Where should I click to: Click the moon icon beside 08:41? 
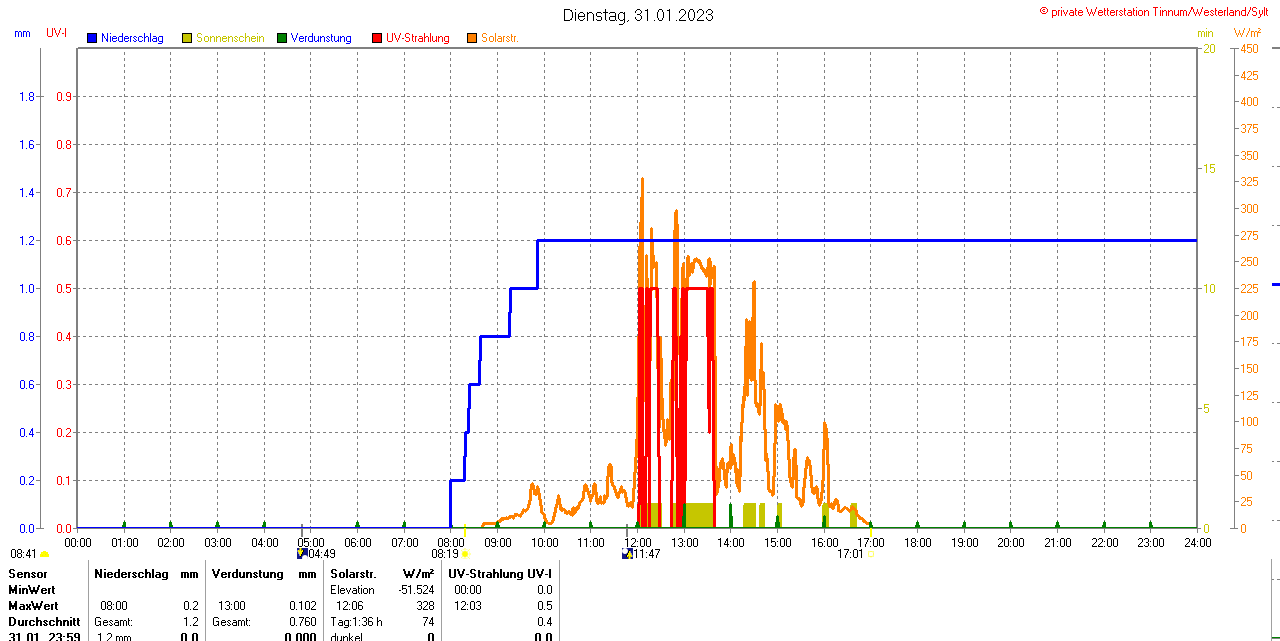coord(45,554)
